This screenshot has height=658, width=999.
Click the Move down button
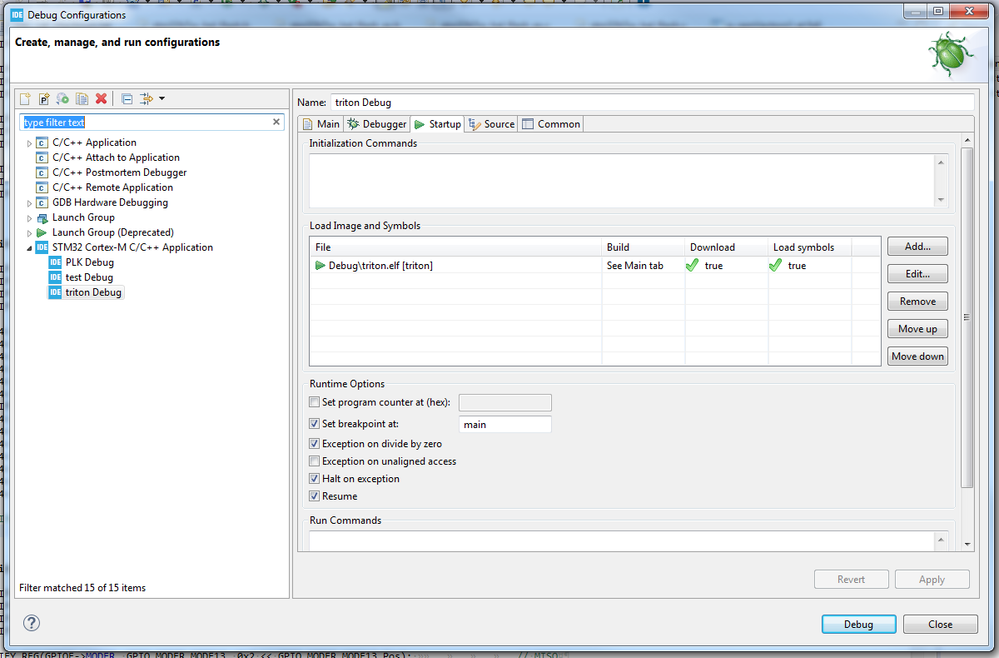pos(917,356)
